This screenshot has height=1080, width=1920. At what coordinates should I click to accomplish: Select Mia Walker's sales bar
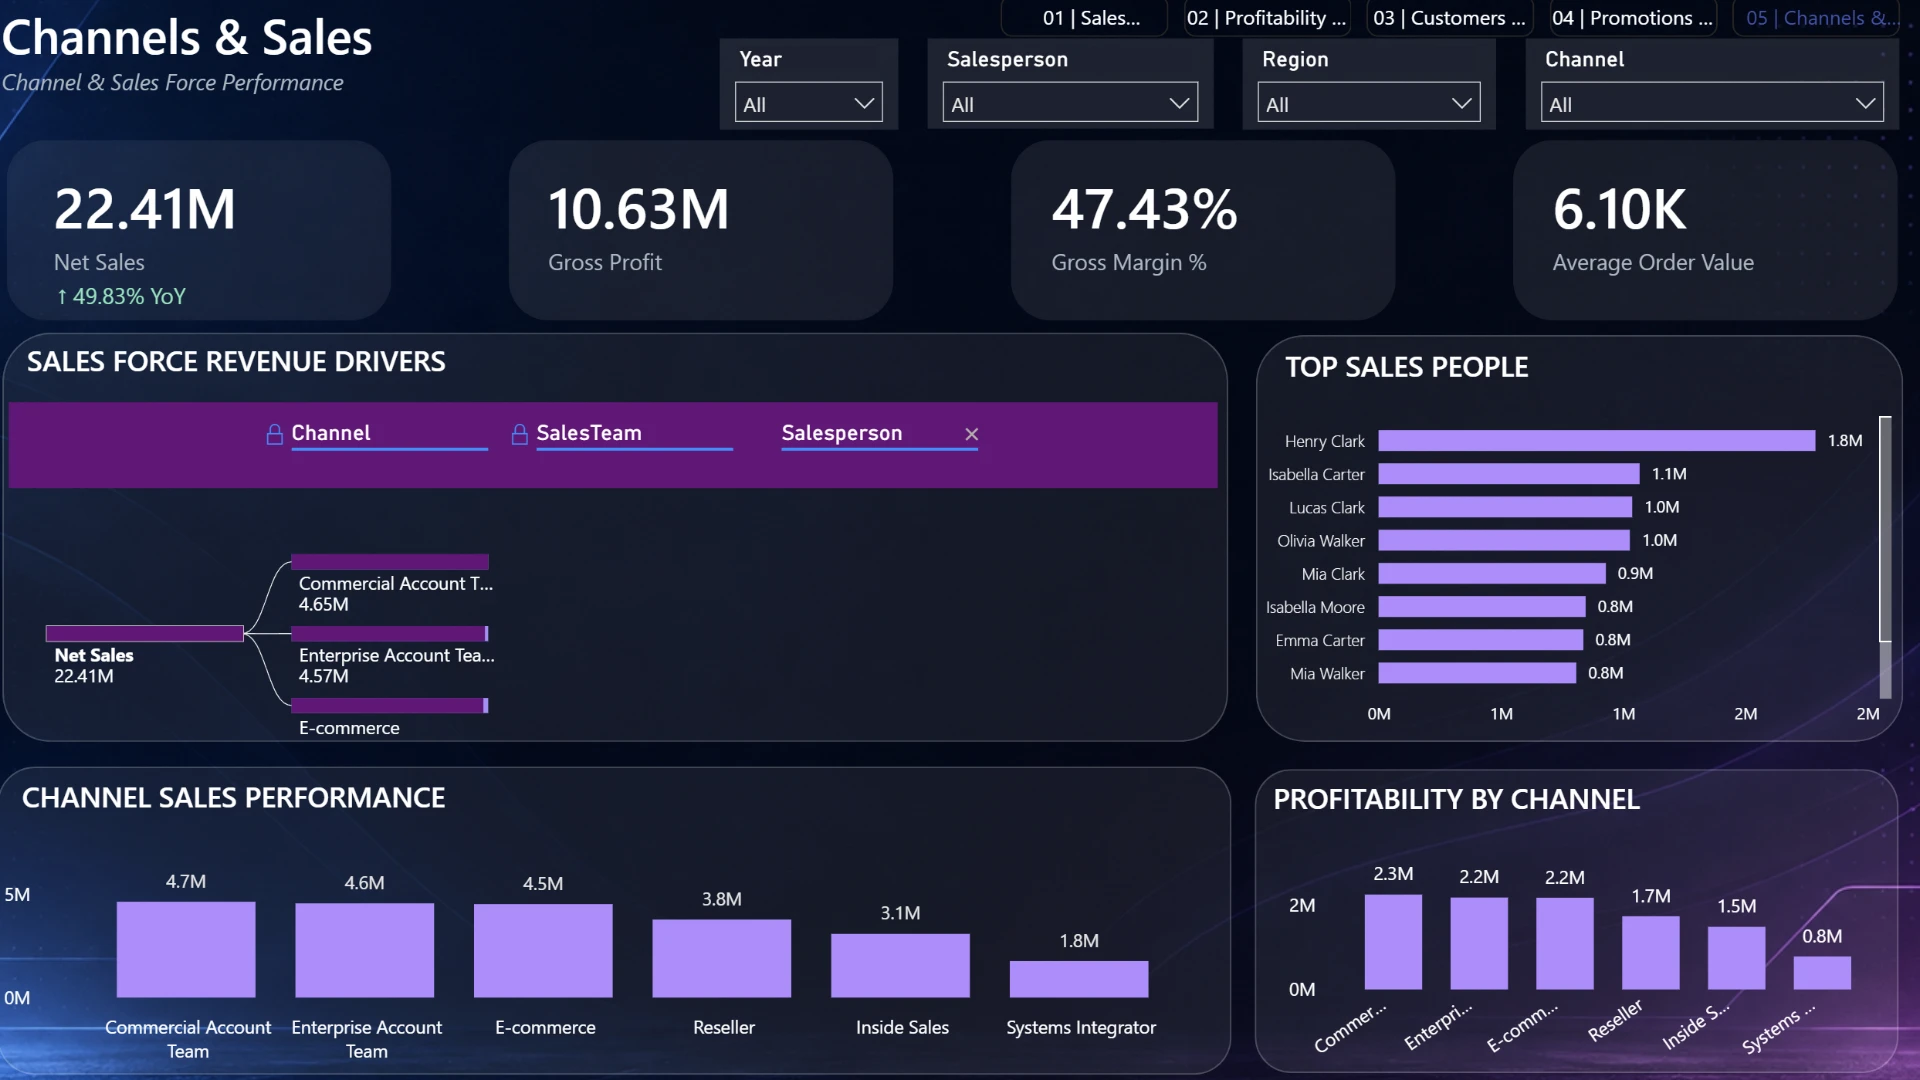click(1477, 673)
